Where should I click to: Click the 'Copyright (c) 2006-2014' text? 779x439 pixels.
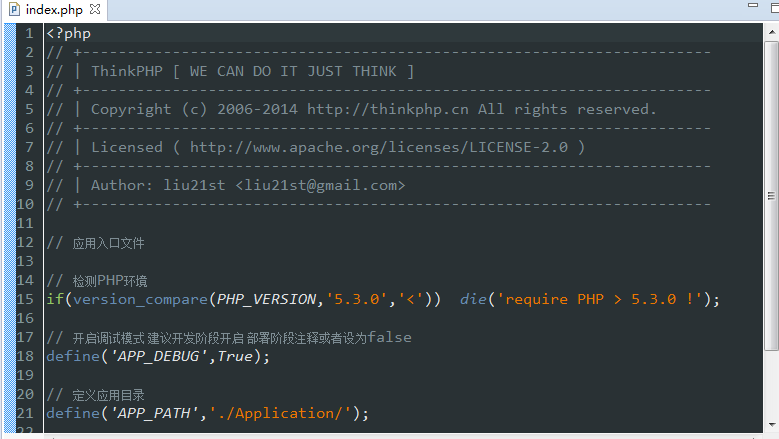[x=194, y=109]
